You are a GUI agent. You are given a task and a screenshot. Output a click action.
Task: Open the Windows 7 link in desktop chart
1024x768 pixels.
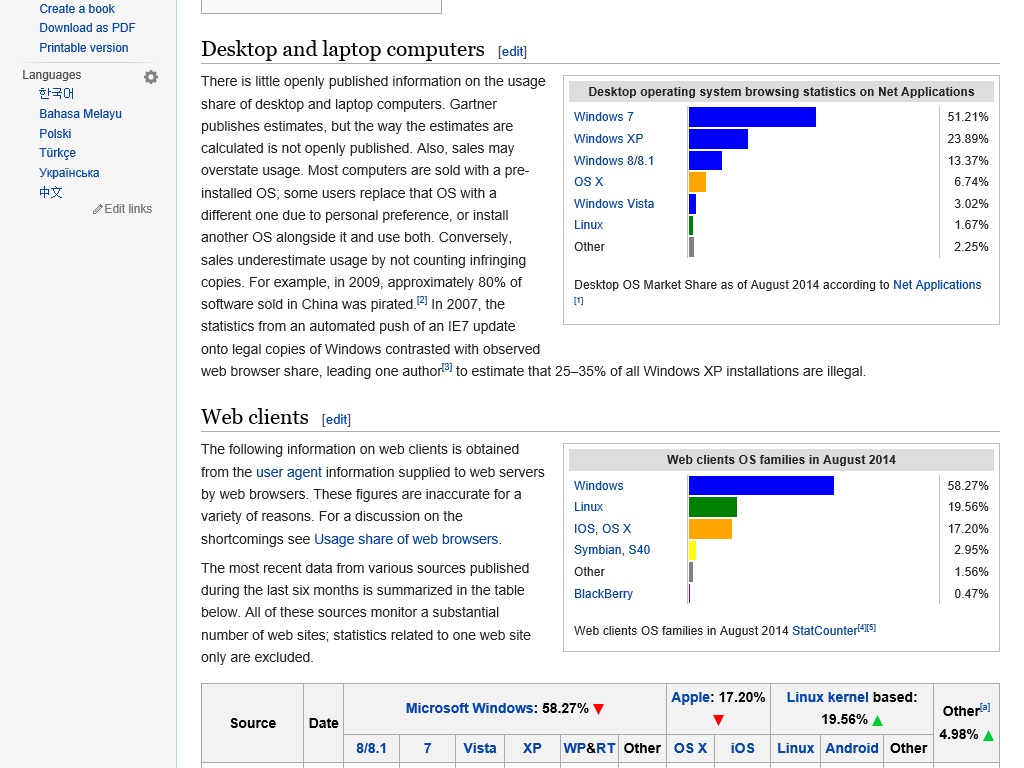click(603, 117)
